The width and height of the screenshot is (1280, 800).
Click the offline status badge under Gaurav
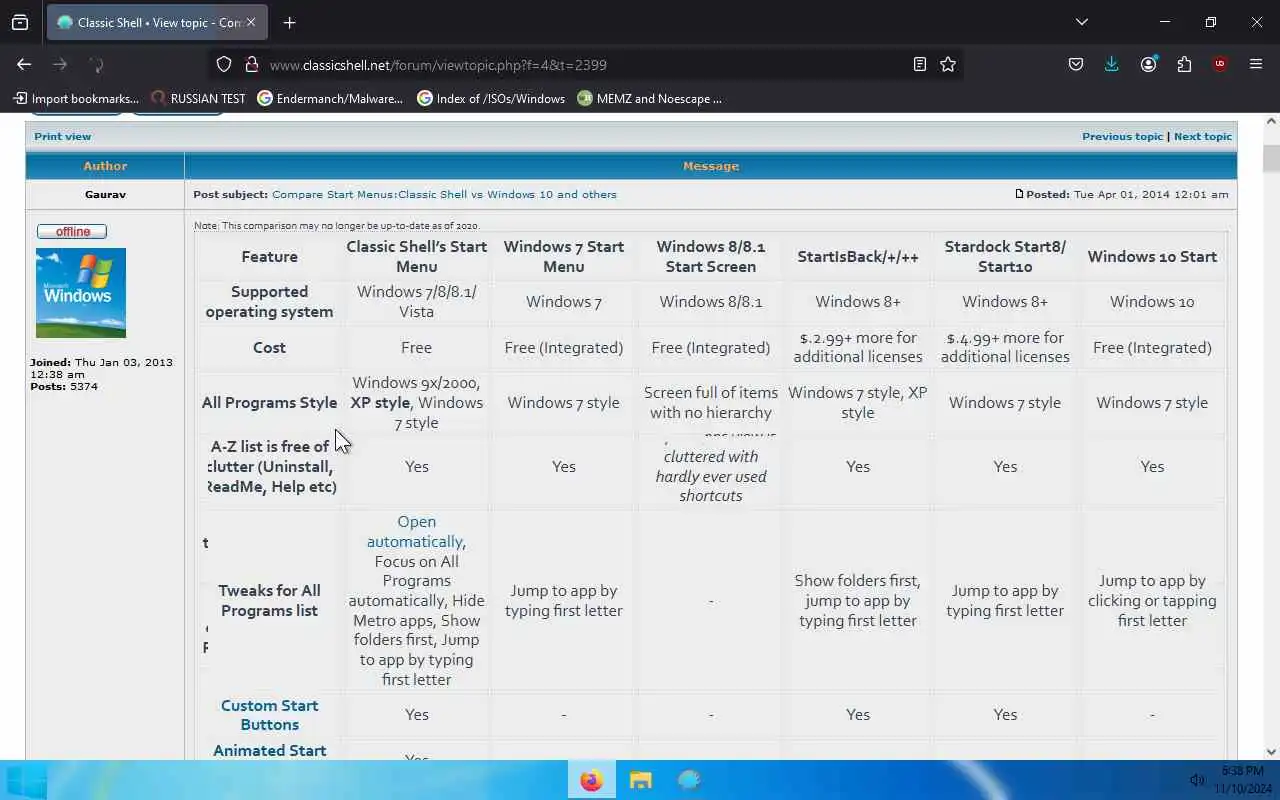72,231
